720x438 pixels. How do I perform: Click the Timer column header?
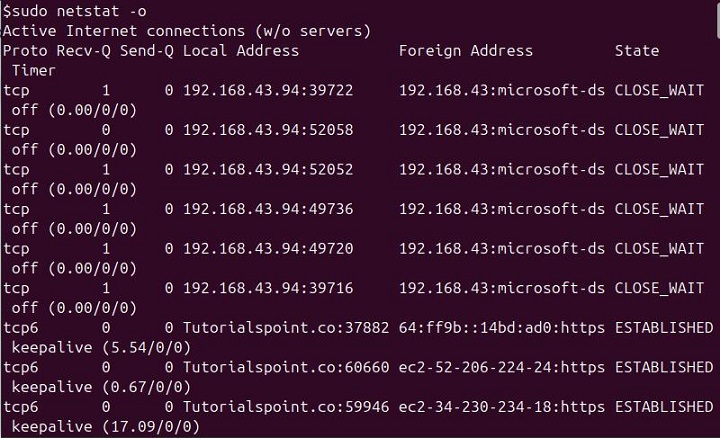(x=34, y=71)
